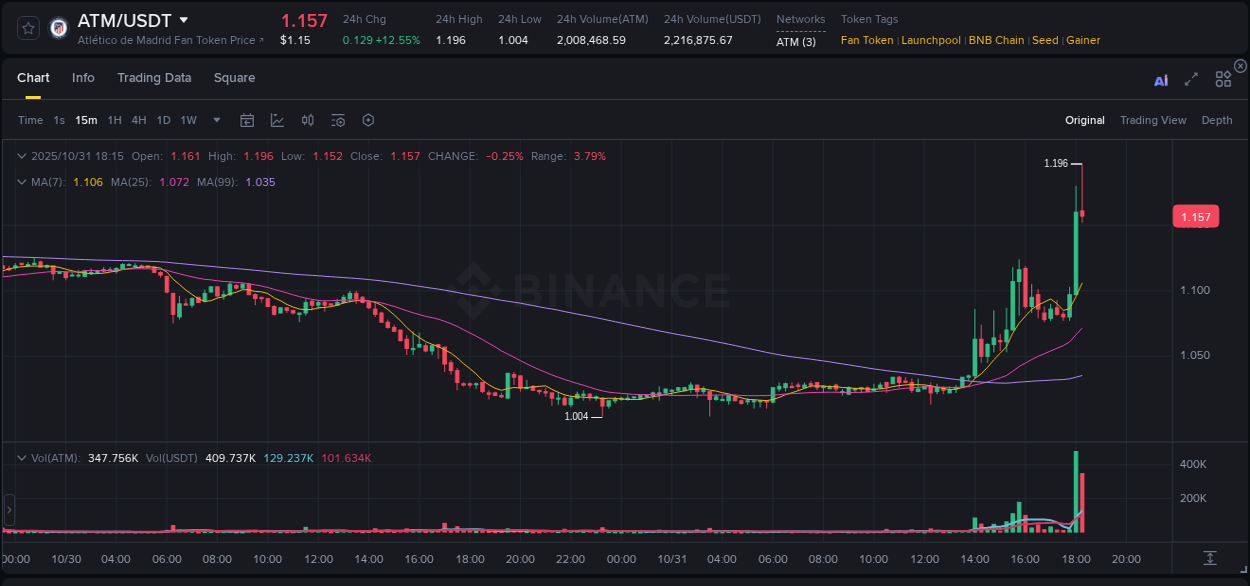The height and width of the screenshot is (586, 1250).
Task: Click the current price 1.157 label
Action: 1196,216
